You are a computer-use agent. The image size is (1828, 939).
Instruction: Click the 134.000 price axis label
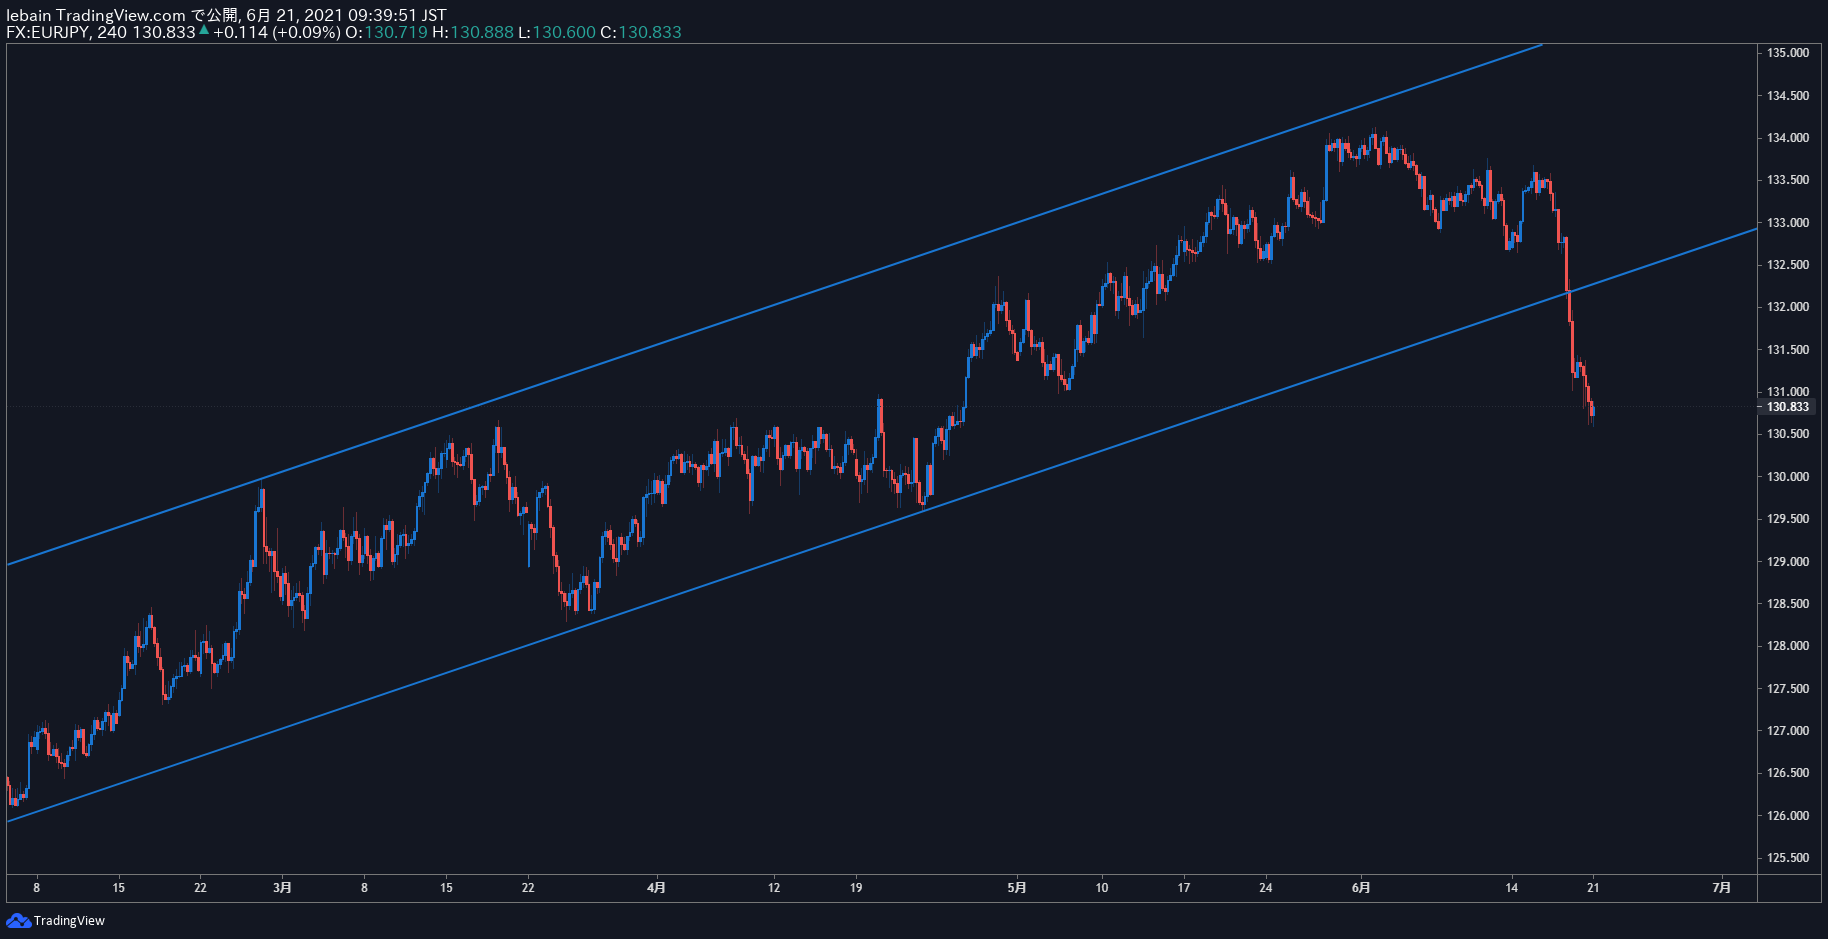click(x=1788, y=138)
